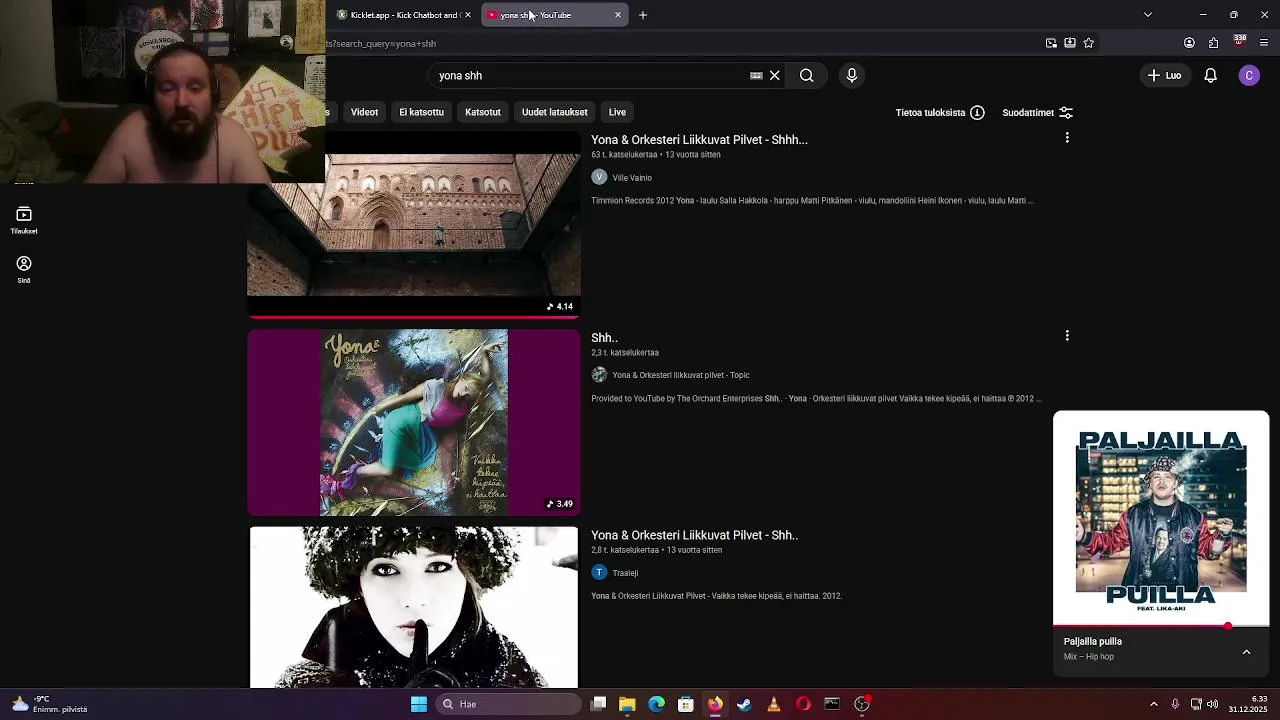1280x720 pixels.
Task: Click the YouTube search magnifier button
Action: pos(806,75)
